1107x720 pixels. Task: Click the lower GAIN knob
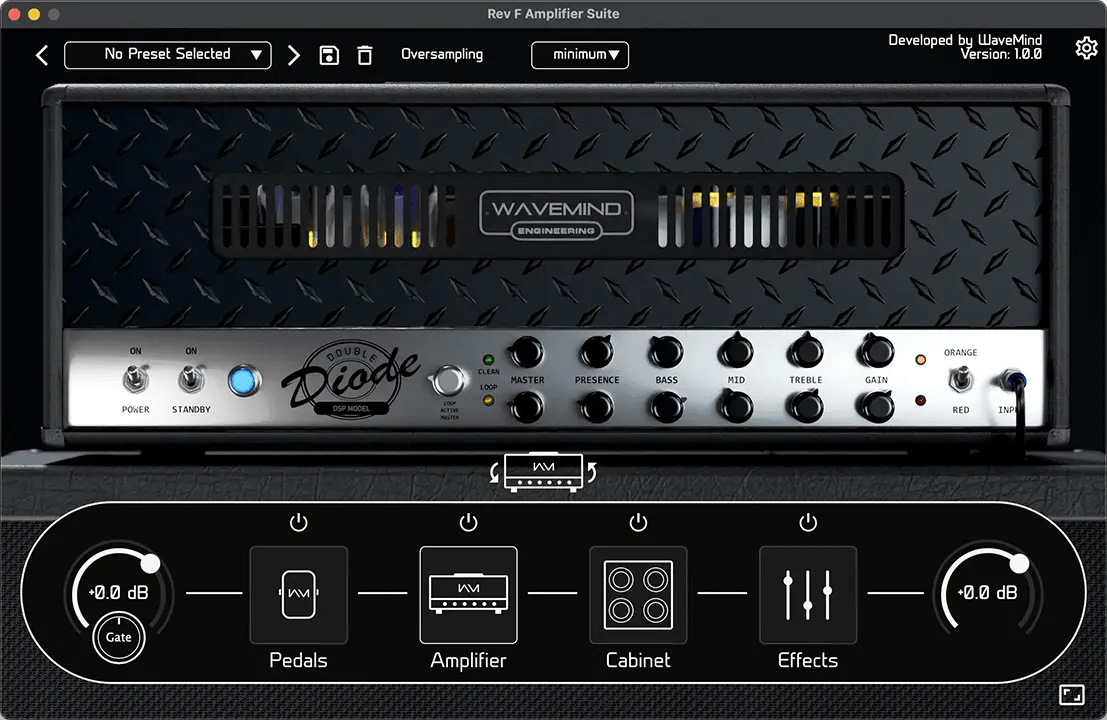click(x=876, y=407)
